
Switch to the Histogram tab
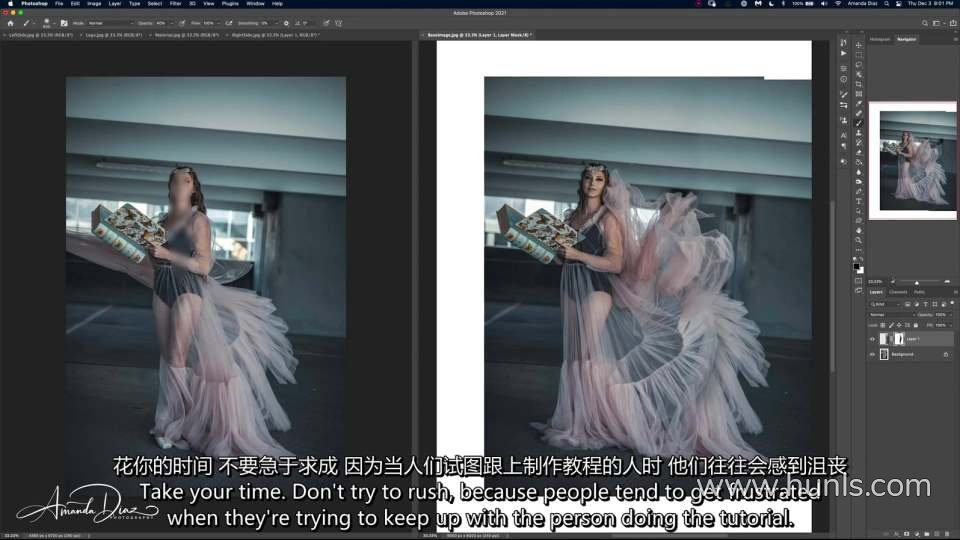(880, 39)
